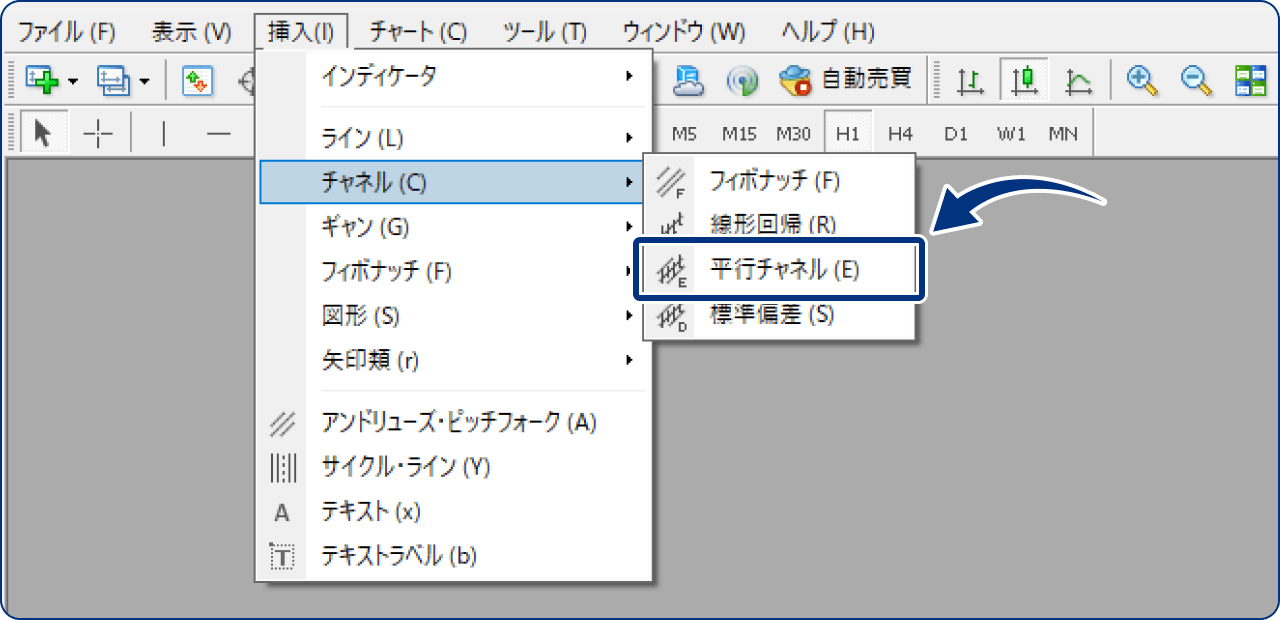Switch chart to bar chart mode
This screenshot has width=1280, height=620.
click(969, 81)
